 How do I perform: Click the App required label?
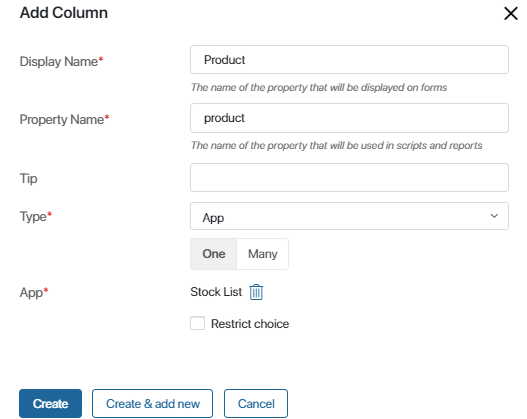point(34,292)
